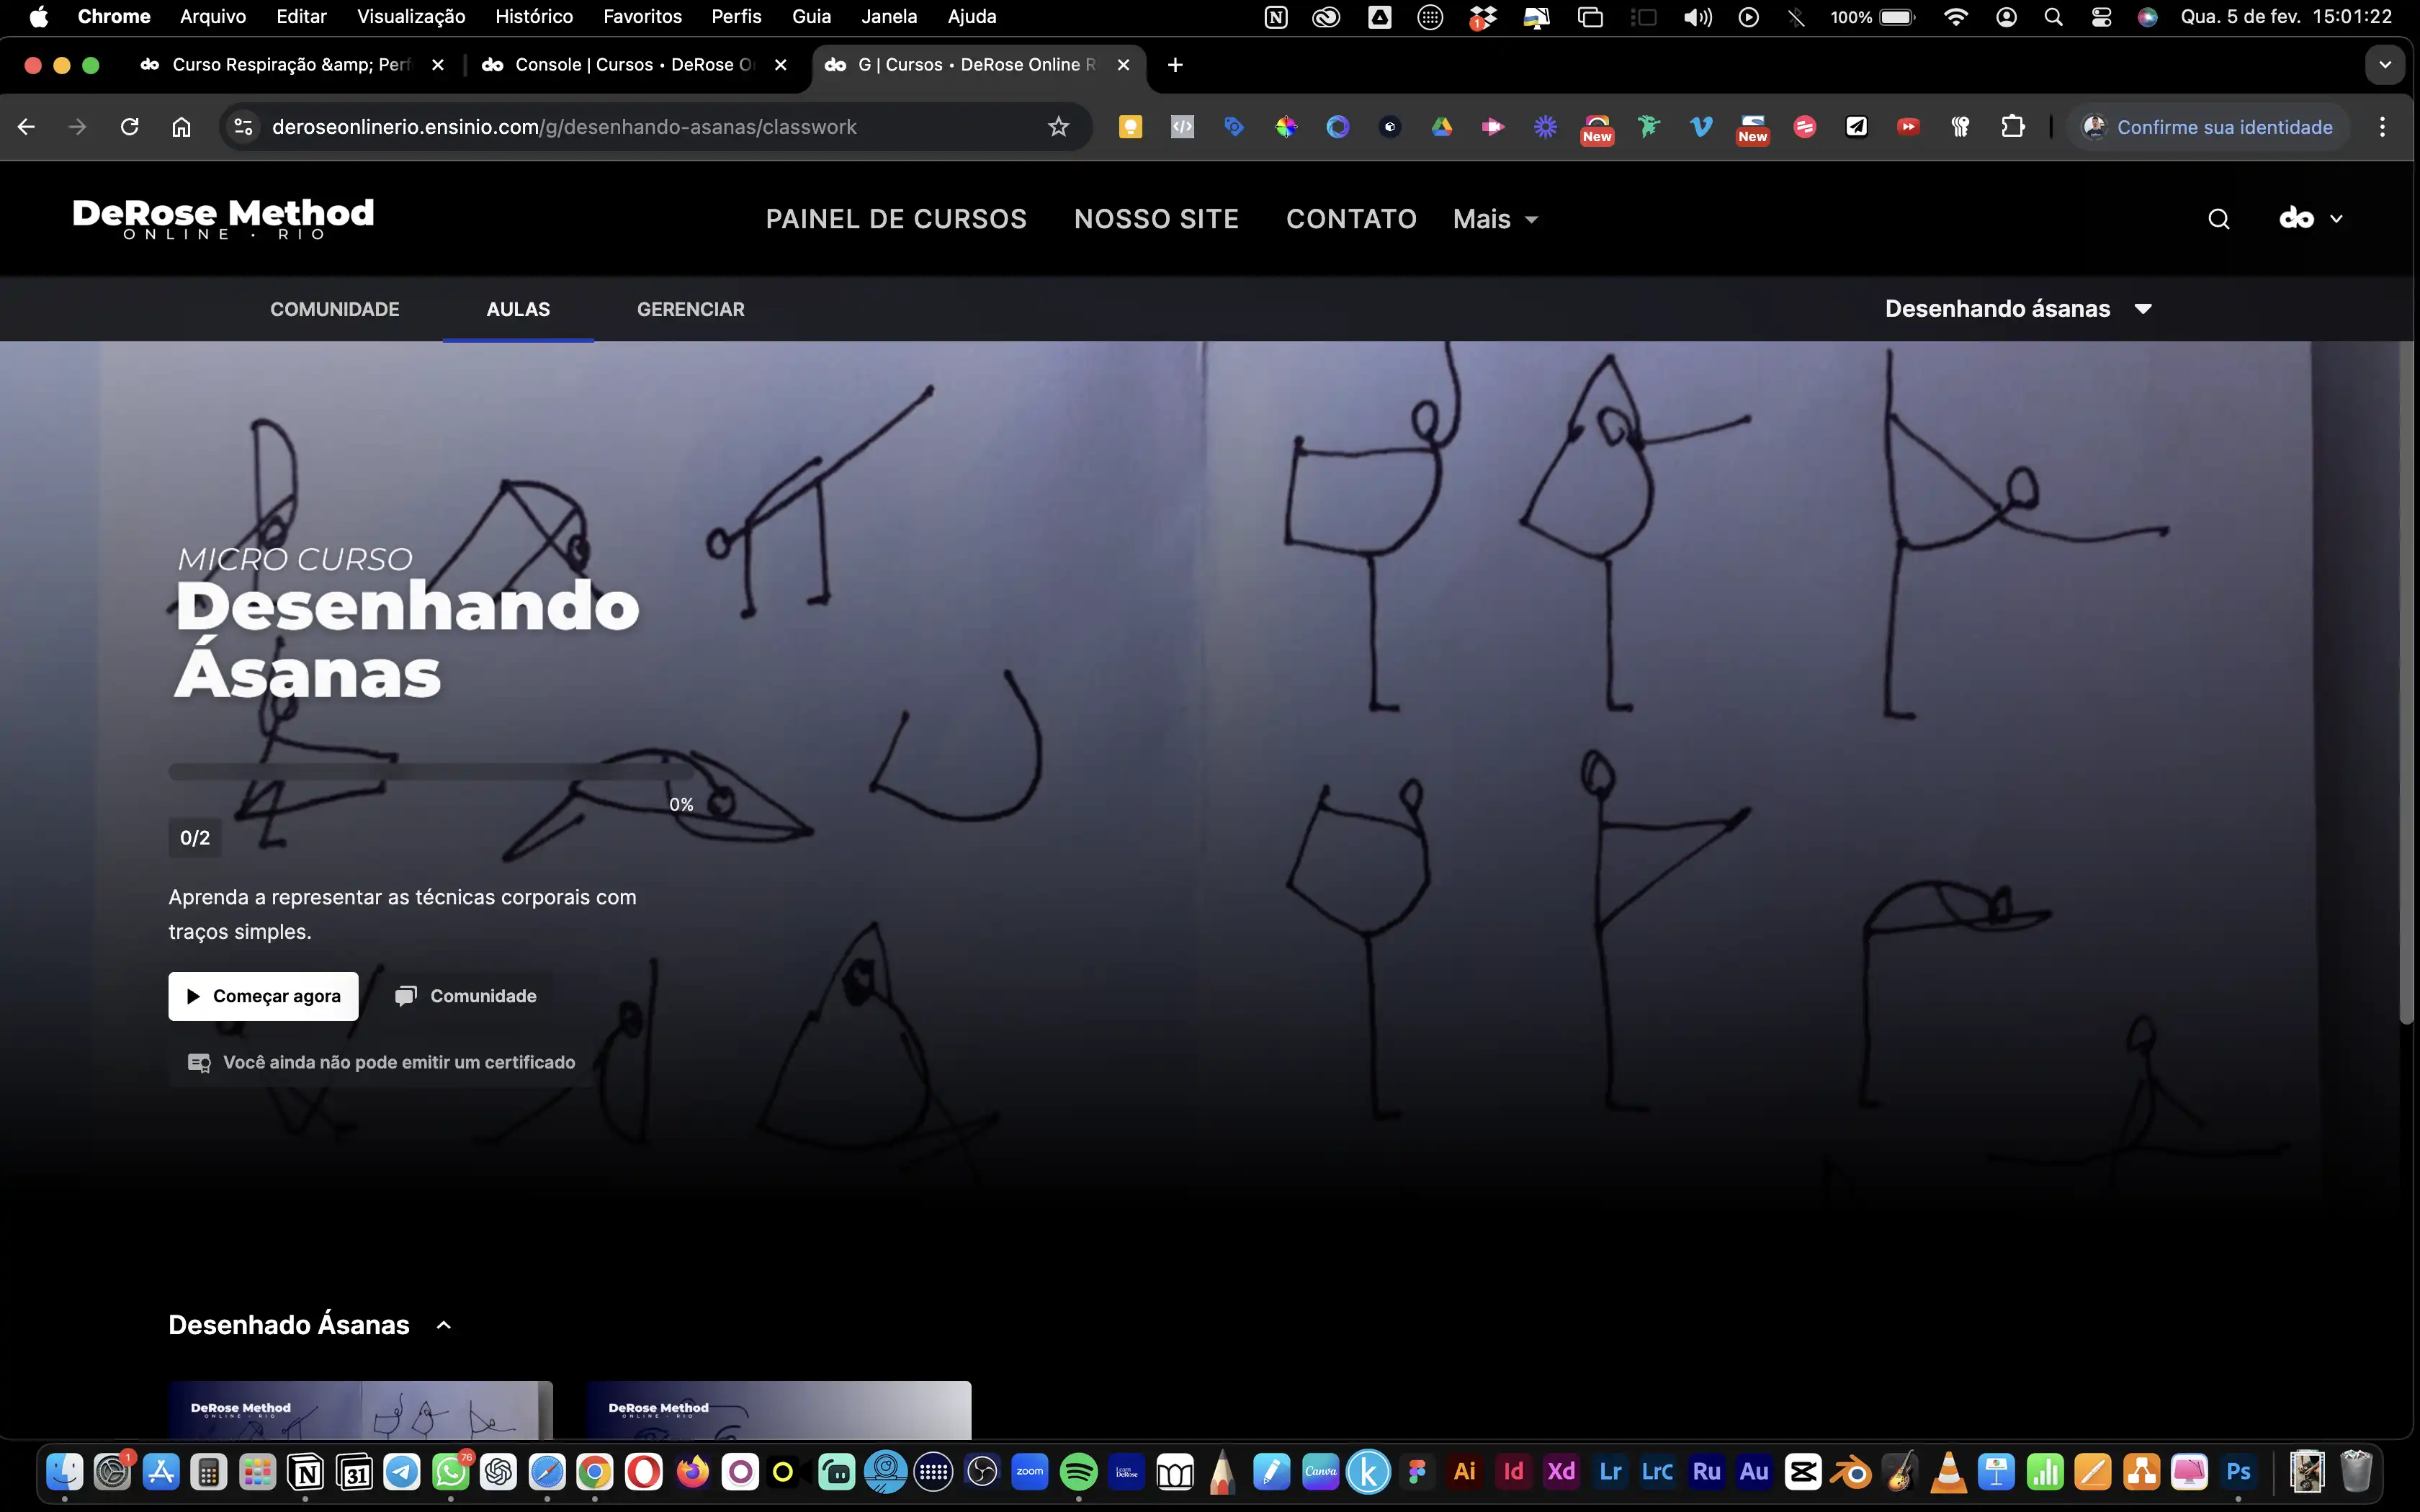Click the course progress bar

click(430, 772)
